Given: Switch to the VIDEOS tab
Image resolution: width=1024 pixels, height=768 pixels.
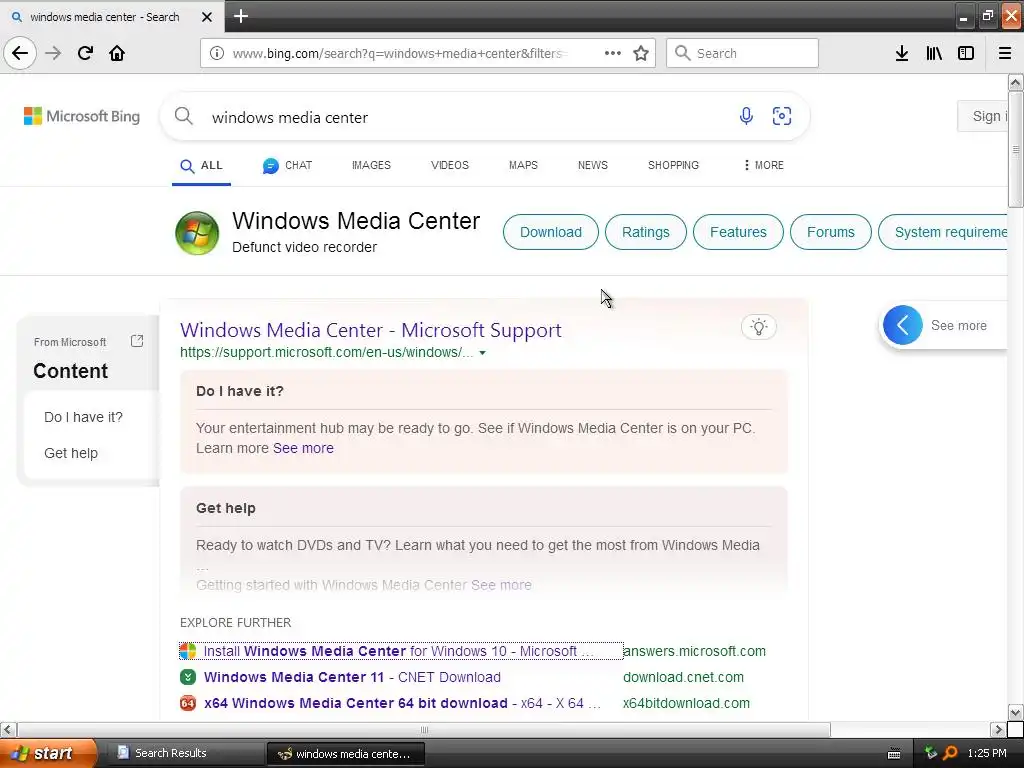Looking at the screenshot, I should coord(450,165).
